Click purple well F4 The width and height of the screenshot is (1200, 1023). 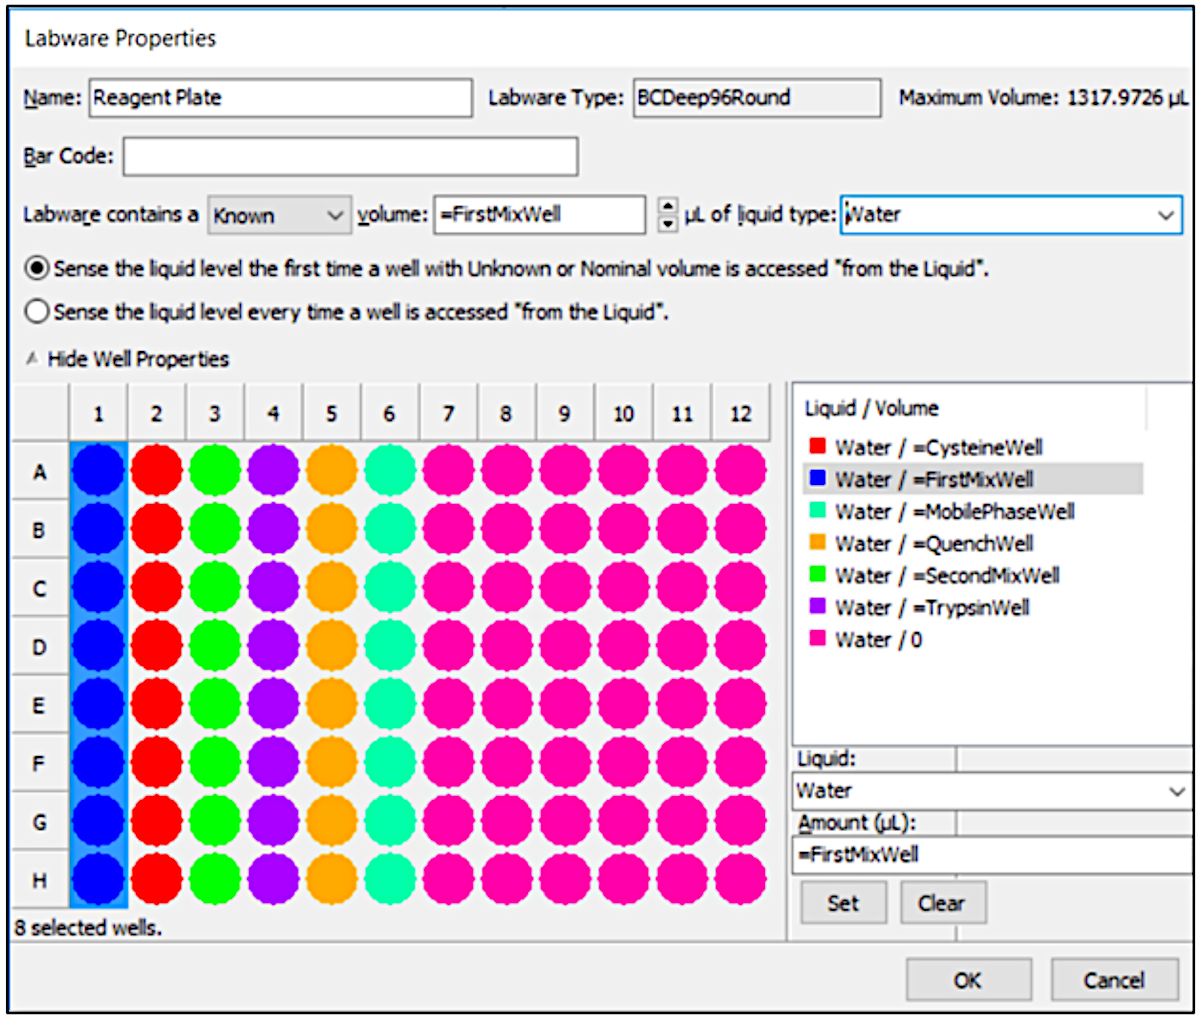pyautogui.click(x=273, y=764)
